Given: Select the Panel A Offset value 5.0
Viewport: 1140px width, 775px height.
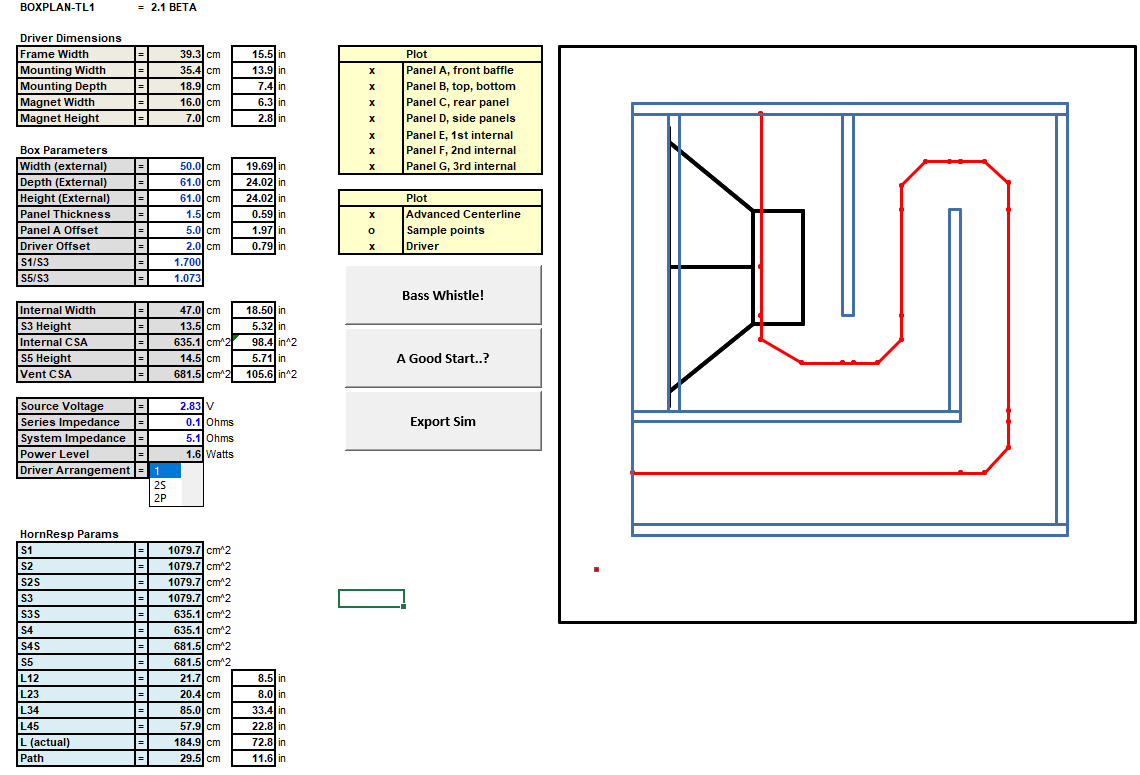Looking at the screenshot, I should click(x=176, y=230).
